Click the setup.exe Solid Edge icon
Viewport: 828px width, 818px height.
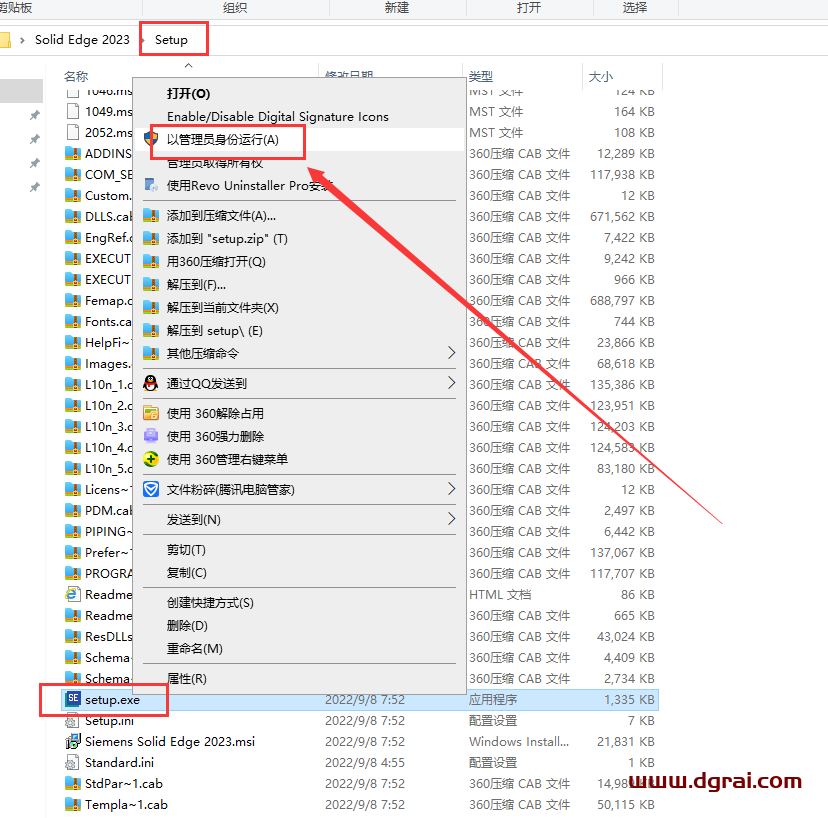point(73,699)
